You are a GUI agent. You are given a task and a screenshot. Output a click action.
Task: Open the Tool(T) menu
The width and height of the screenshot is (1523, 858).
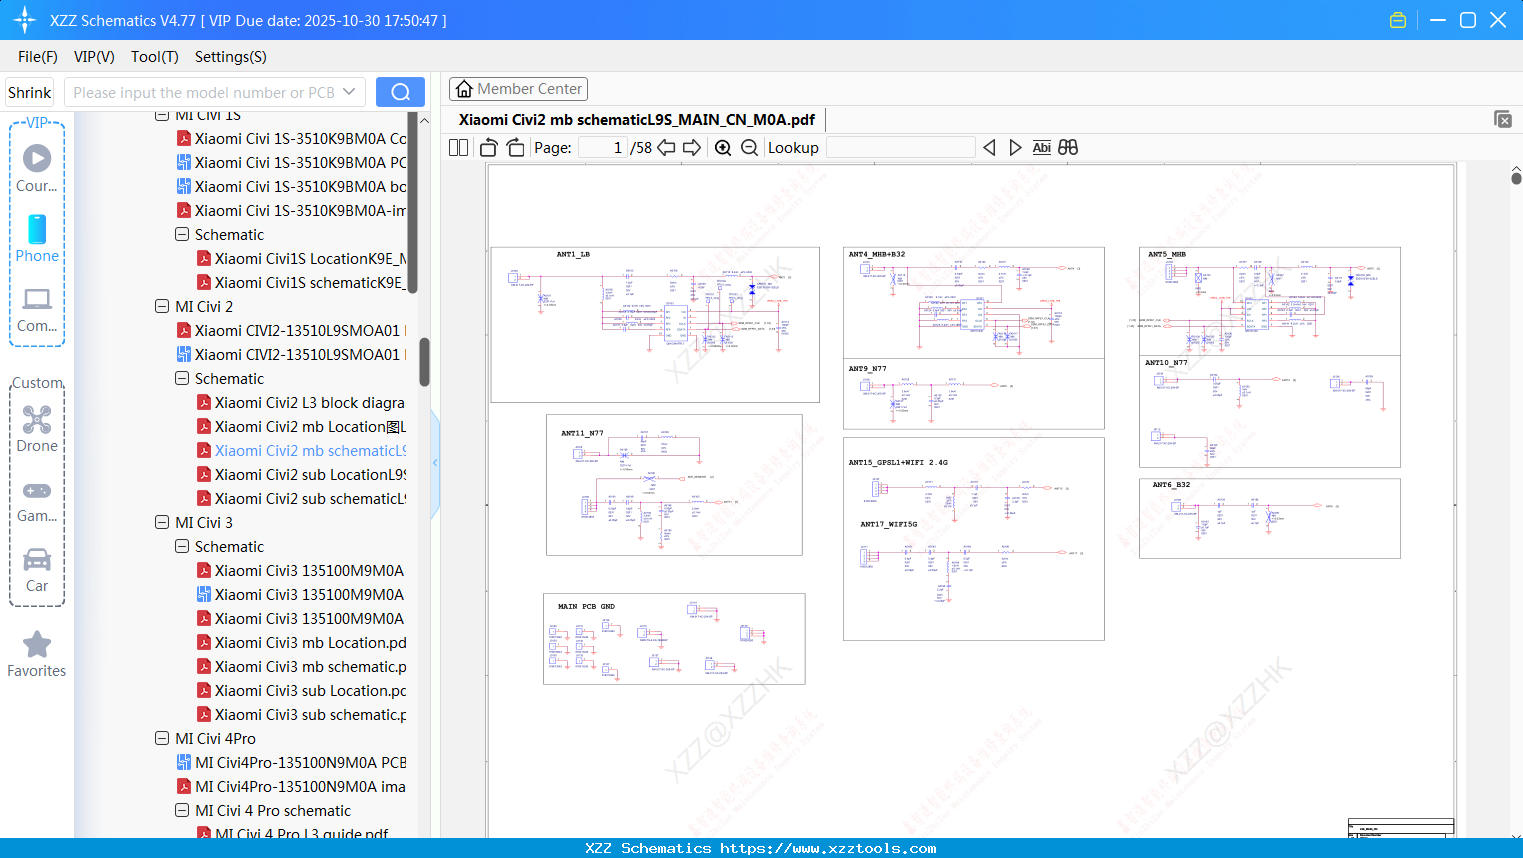[155, 57]
